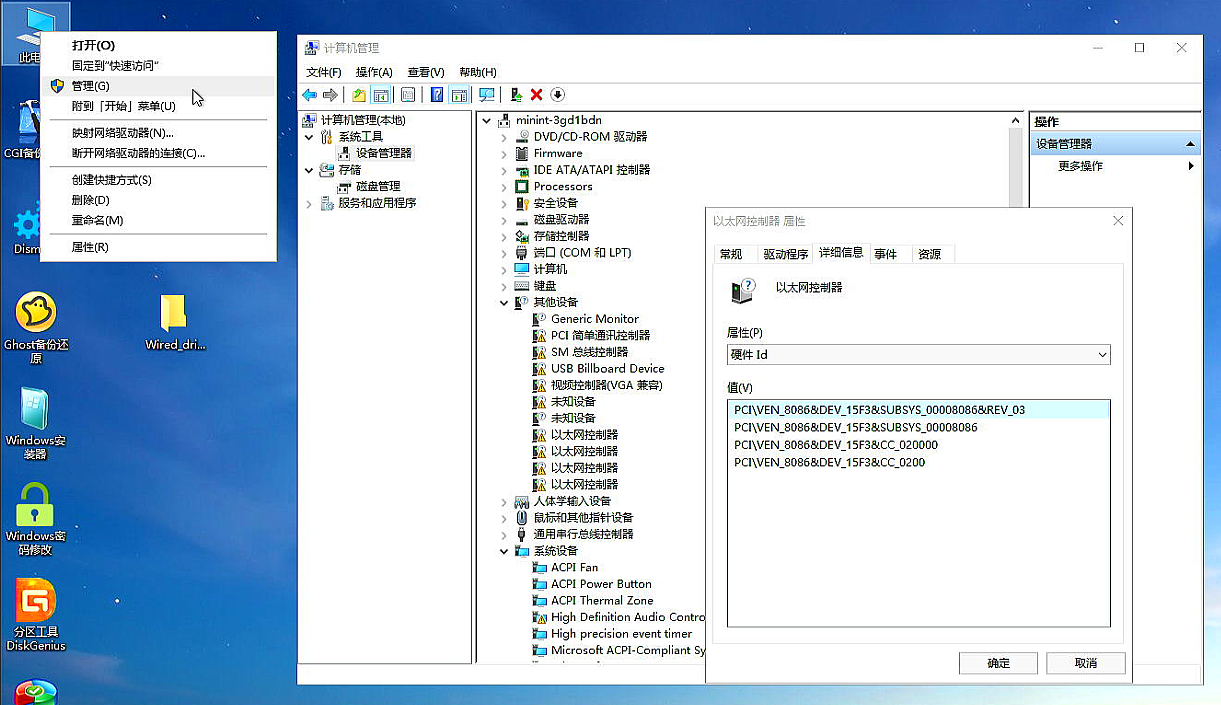Click the blue Help question mark icon
This screenshot has width=1221, height=705.
pyautogui.click(x=437, y=95)
